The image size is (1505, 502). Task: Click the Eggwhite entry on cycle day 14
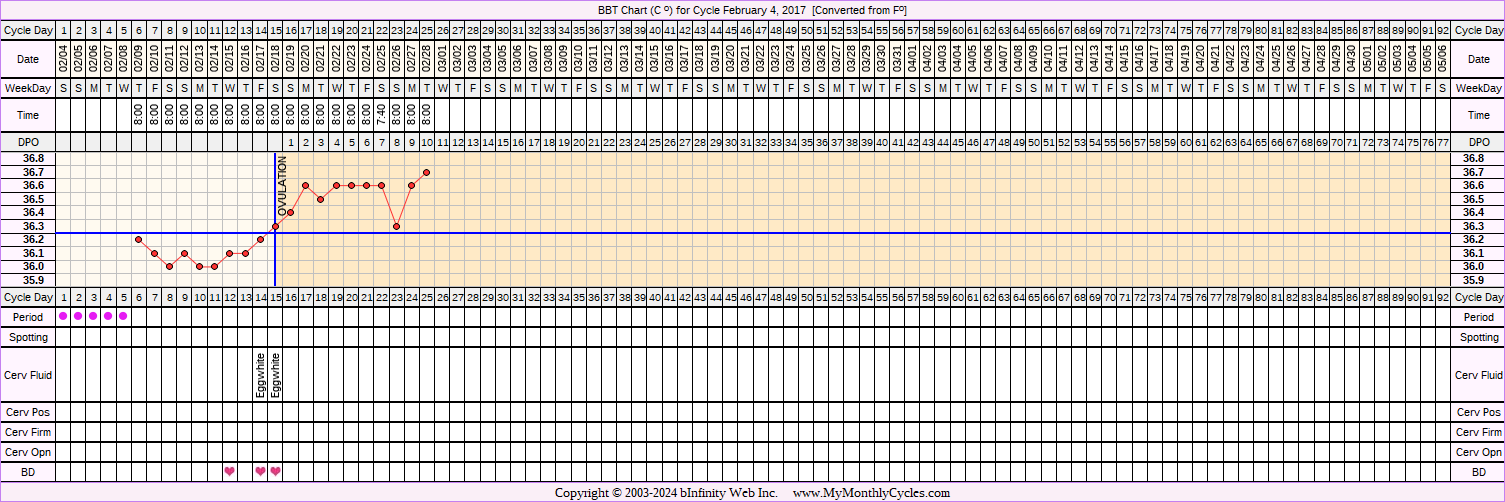click(260, 375)
